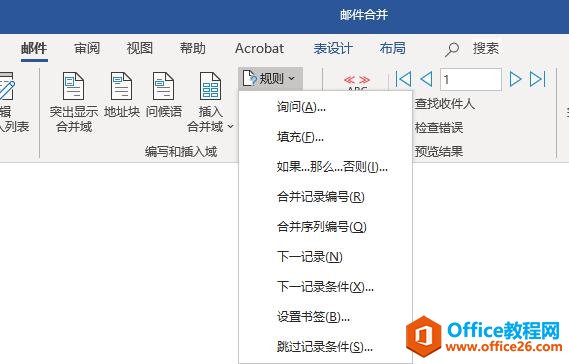Click 查找收件人 (Find Recipient)

click(445, 104)
